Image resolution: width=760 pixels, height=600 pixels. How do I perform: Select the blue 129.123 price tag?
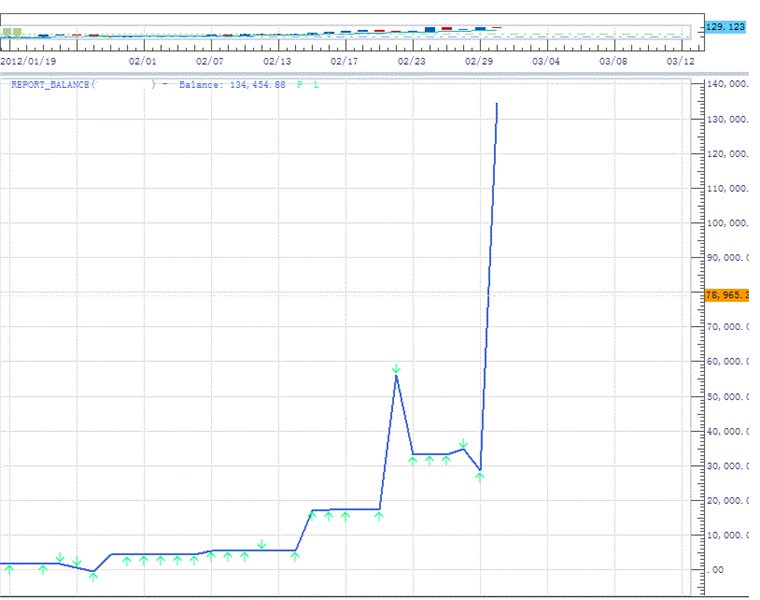tap(726, 27)
